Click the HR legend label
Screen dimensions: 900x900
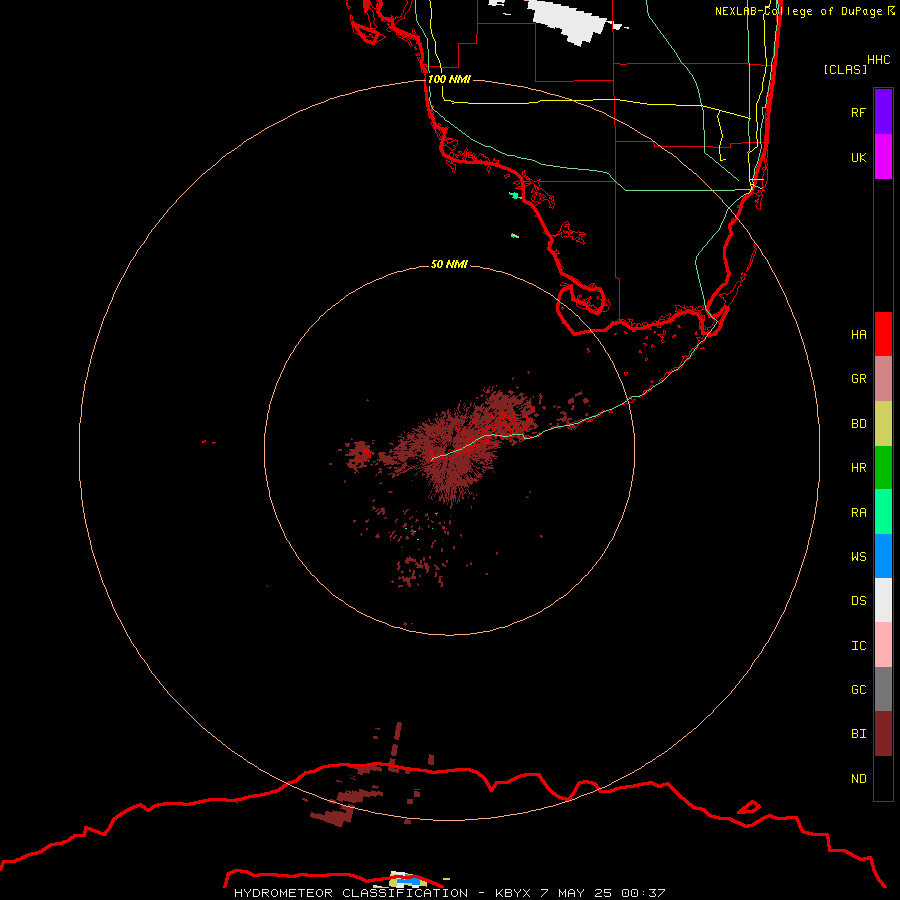pyautogui.click(x=858, y=468)
